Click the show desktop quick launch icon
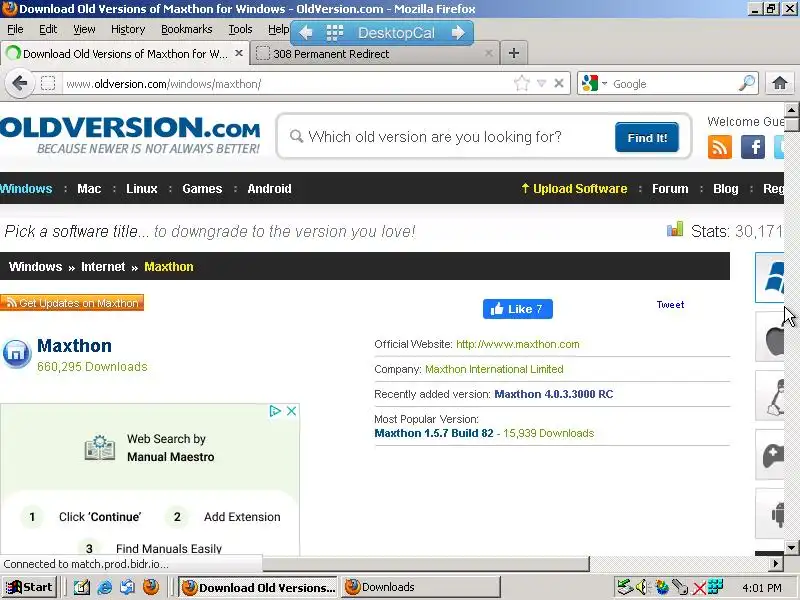 tap(82, 587)
